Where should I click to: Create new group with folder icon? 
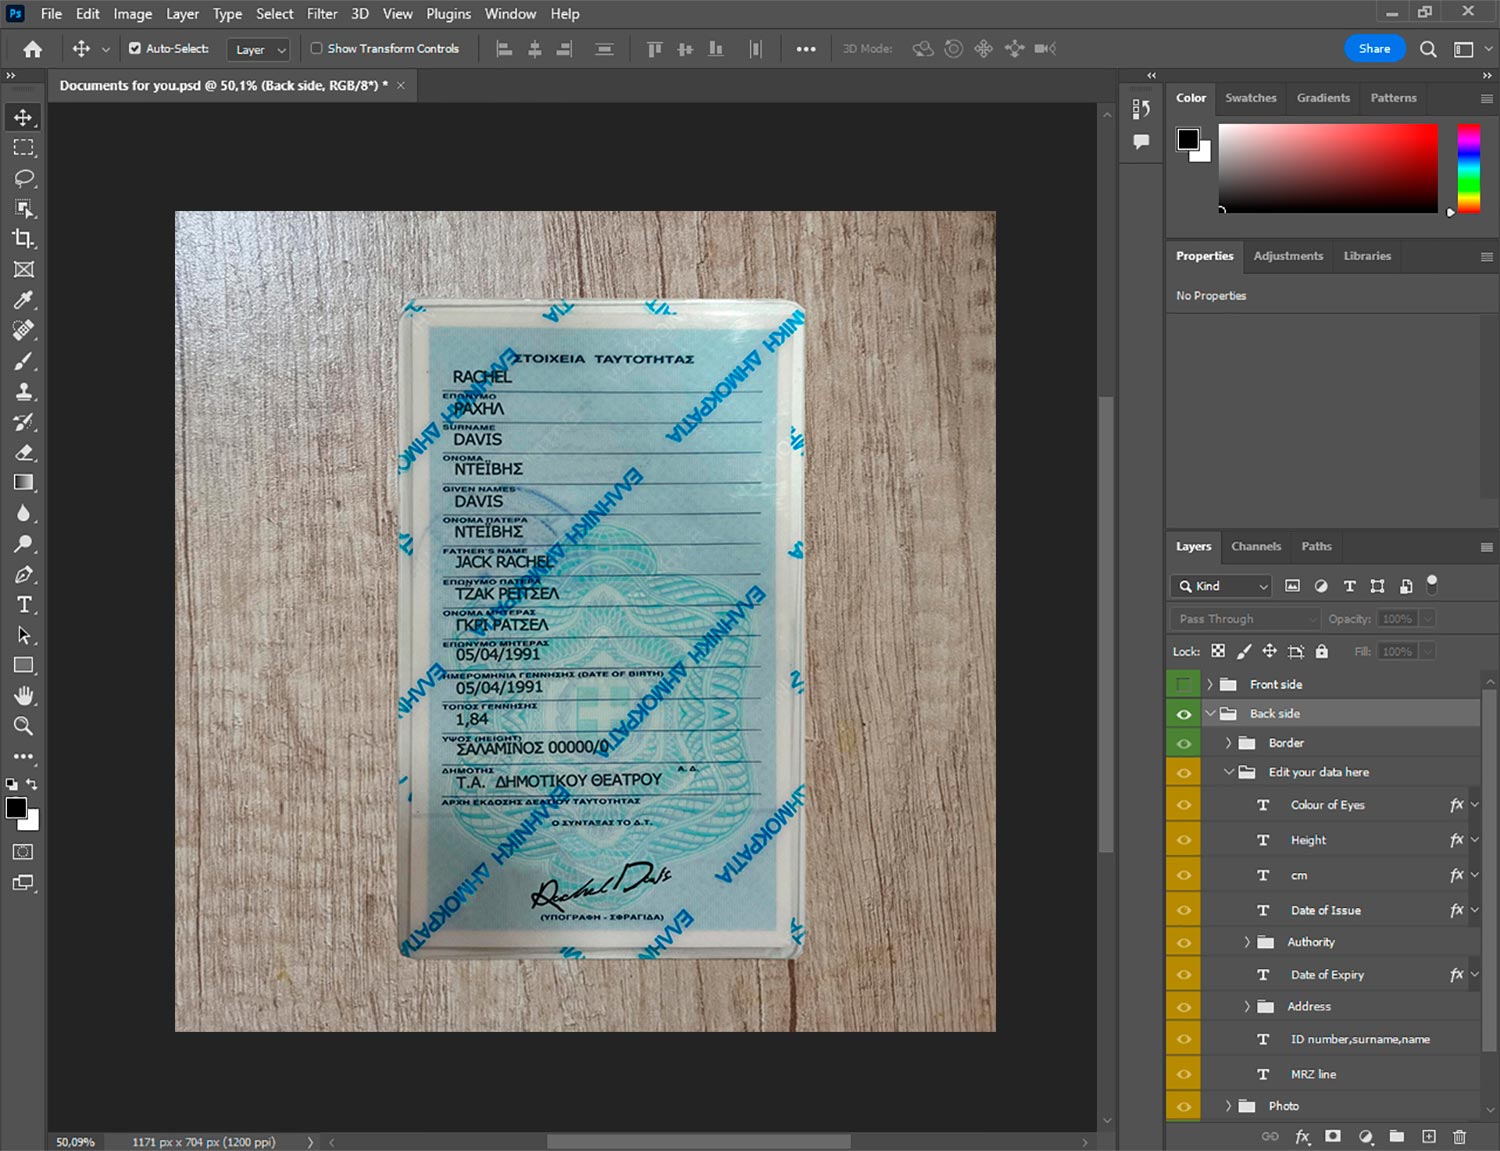[1396, 1136]
